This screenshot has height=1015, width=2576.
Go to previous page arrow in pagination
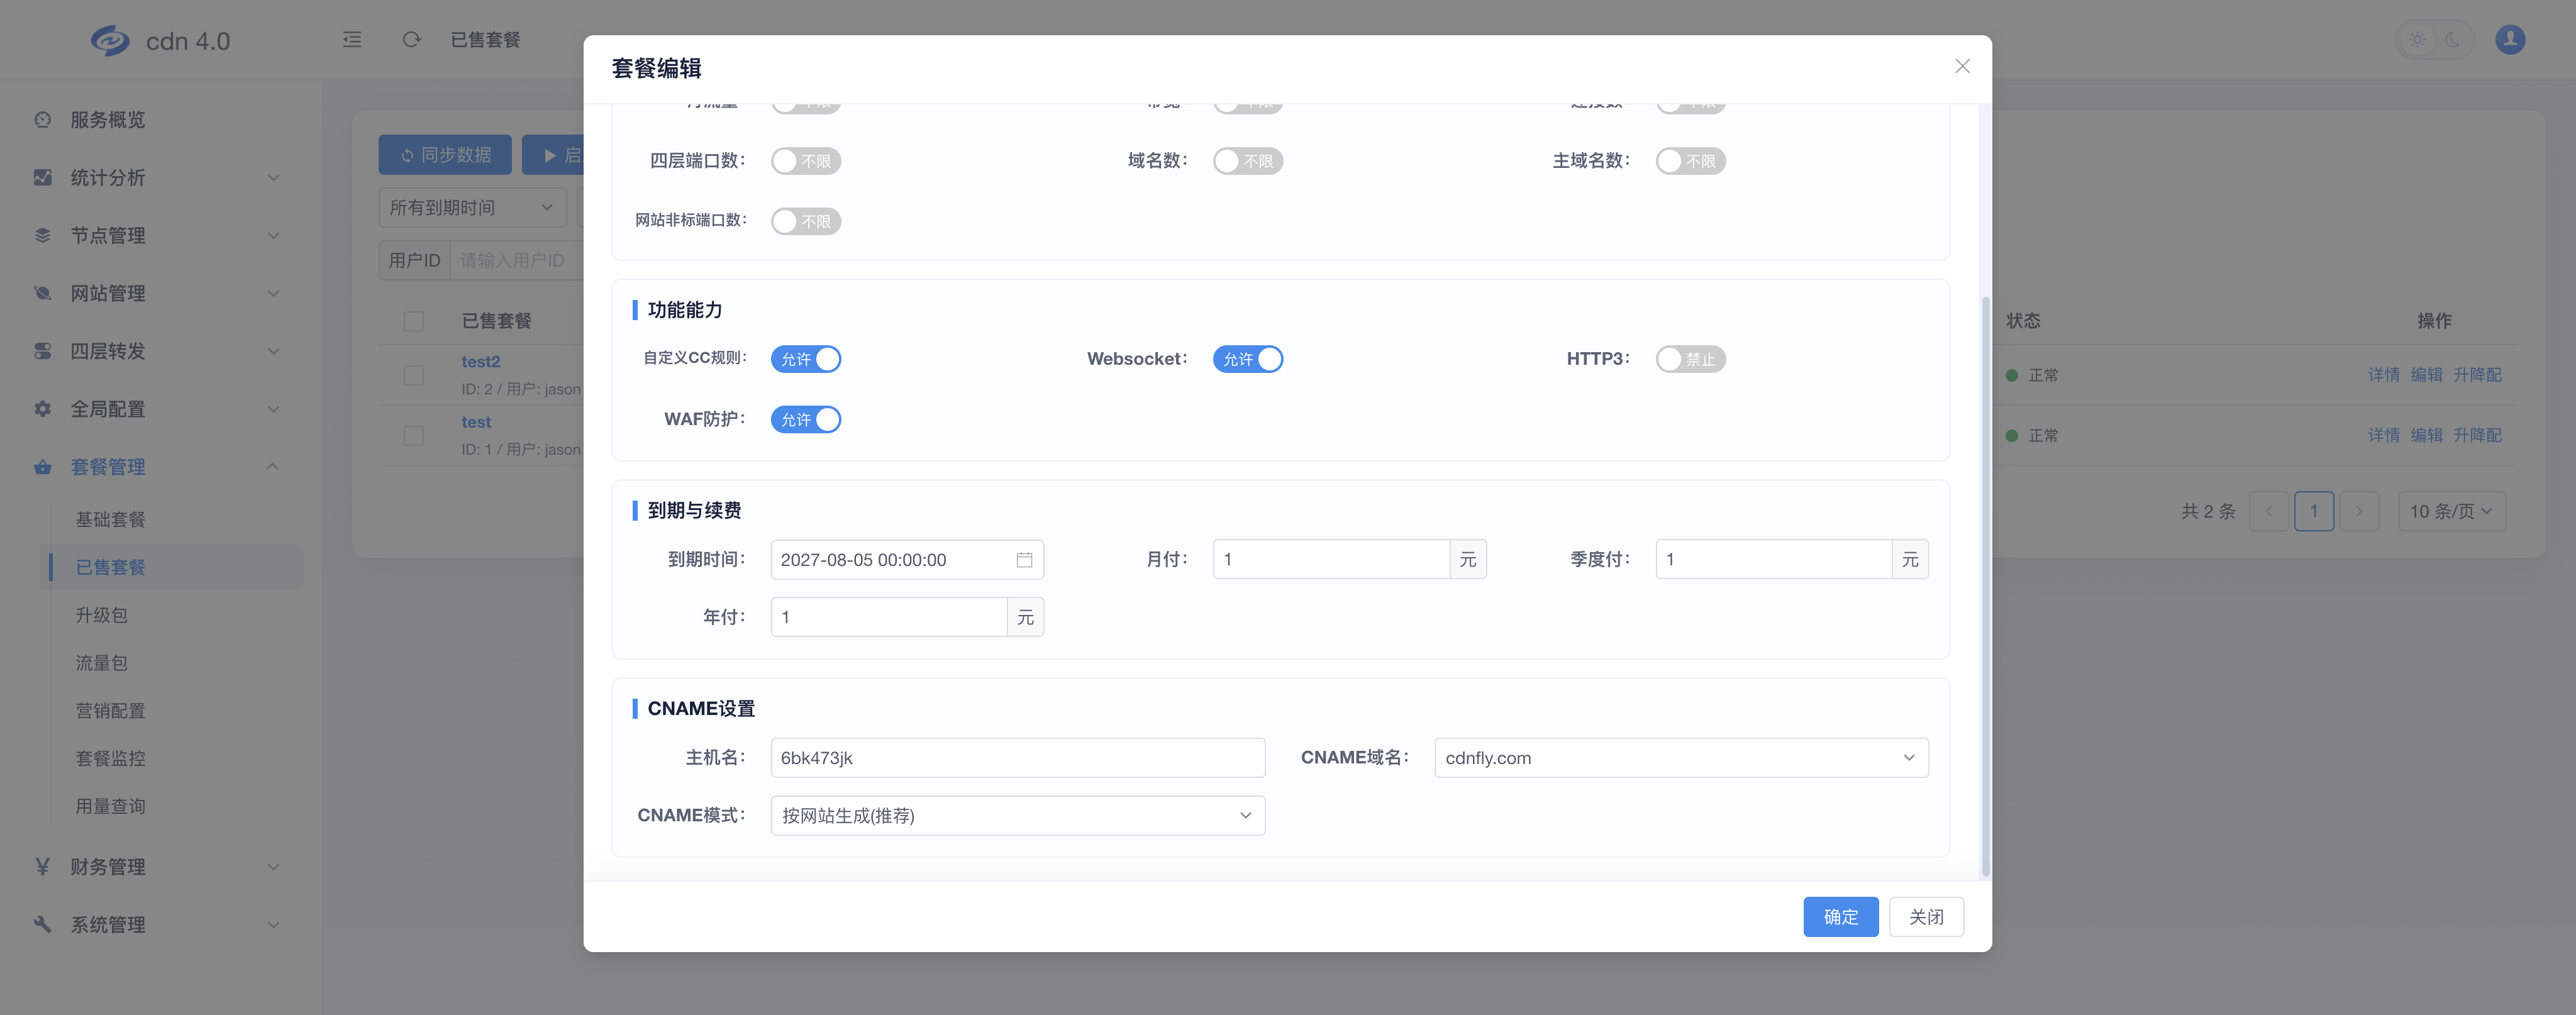2268,511
